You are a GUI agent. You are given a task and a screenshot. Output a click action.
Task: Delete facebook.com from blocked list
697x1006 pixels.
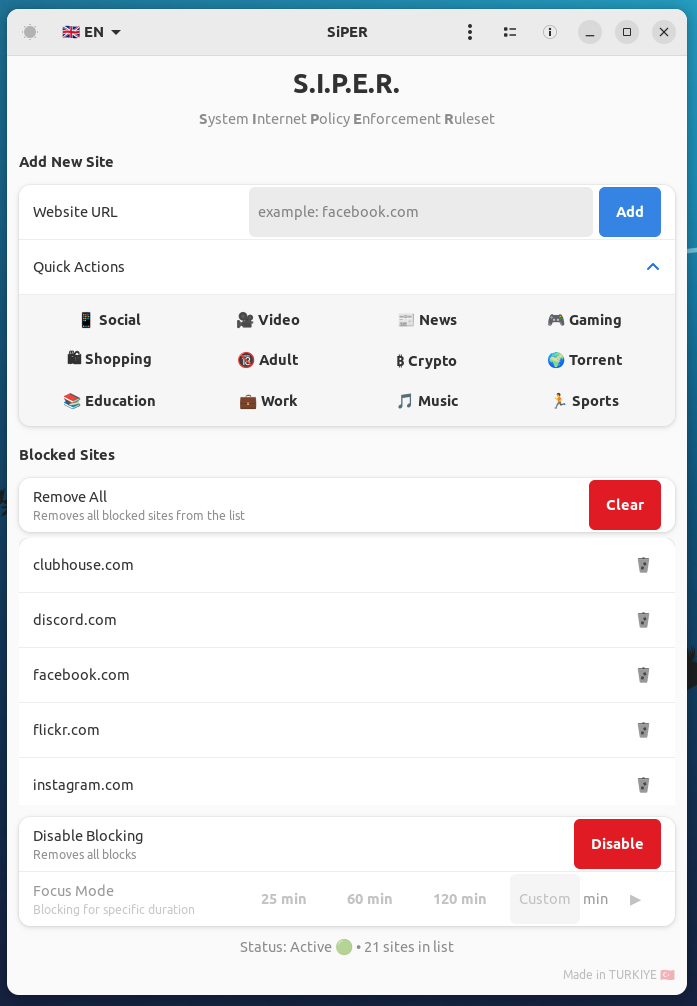644,675
